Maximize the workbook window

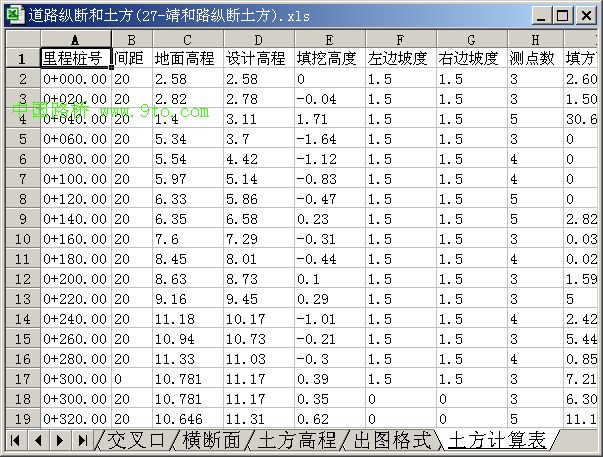(561, 16)
